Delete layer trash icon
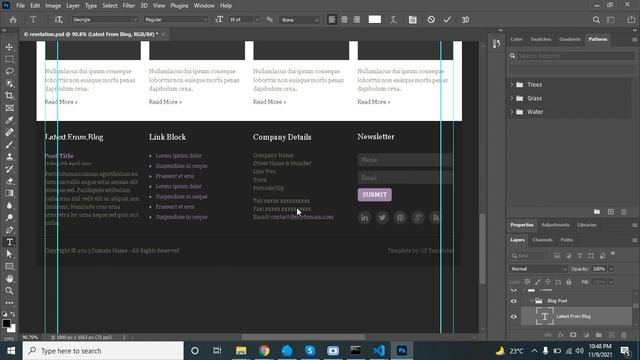Image resolution: width=640 pixels, height=360 pixels. (624, 335)
